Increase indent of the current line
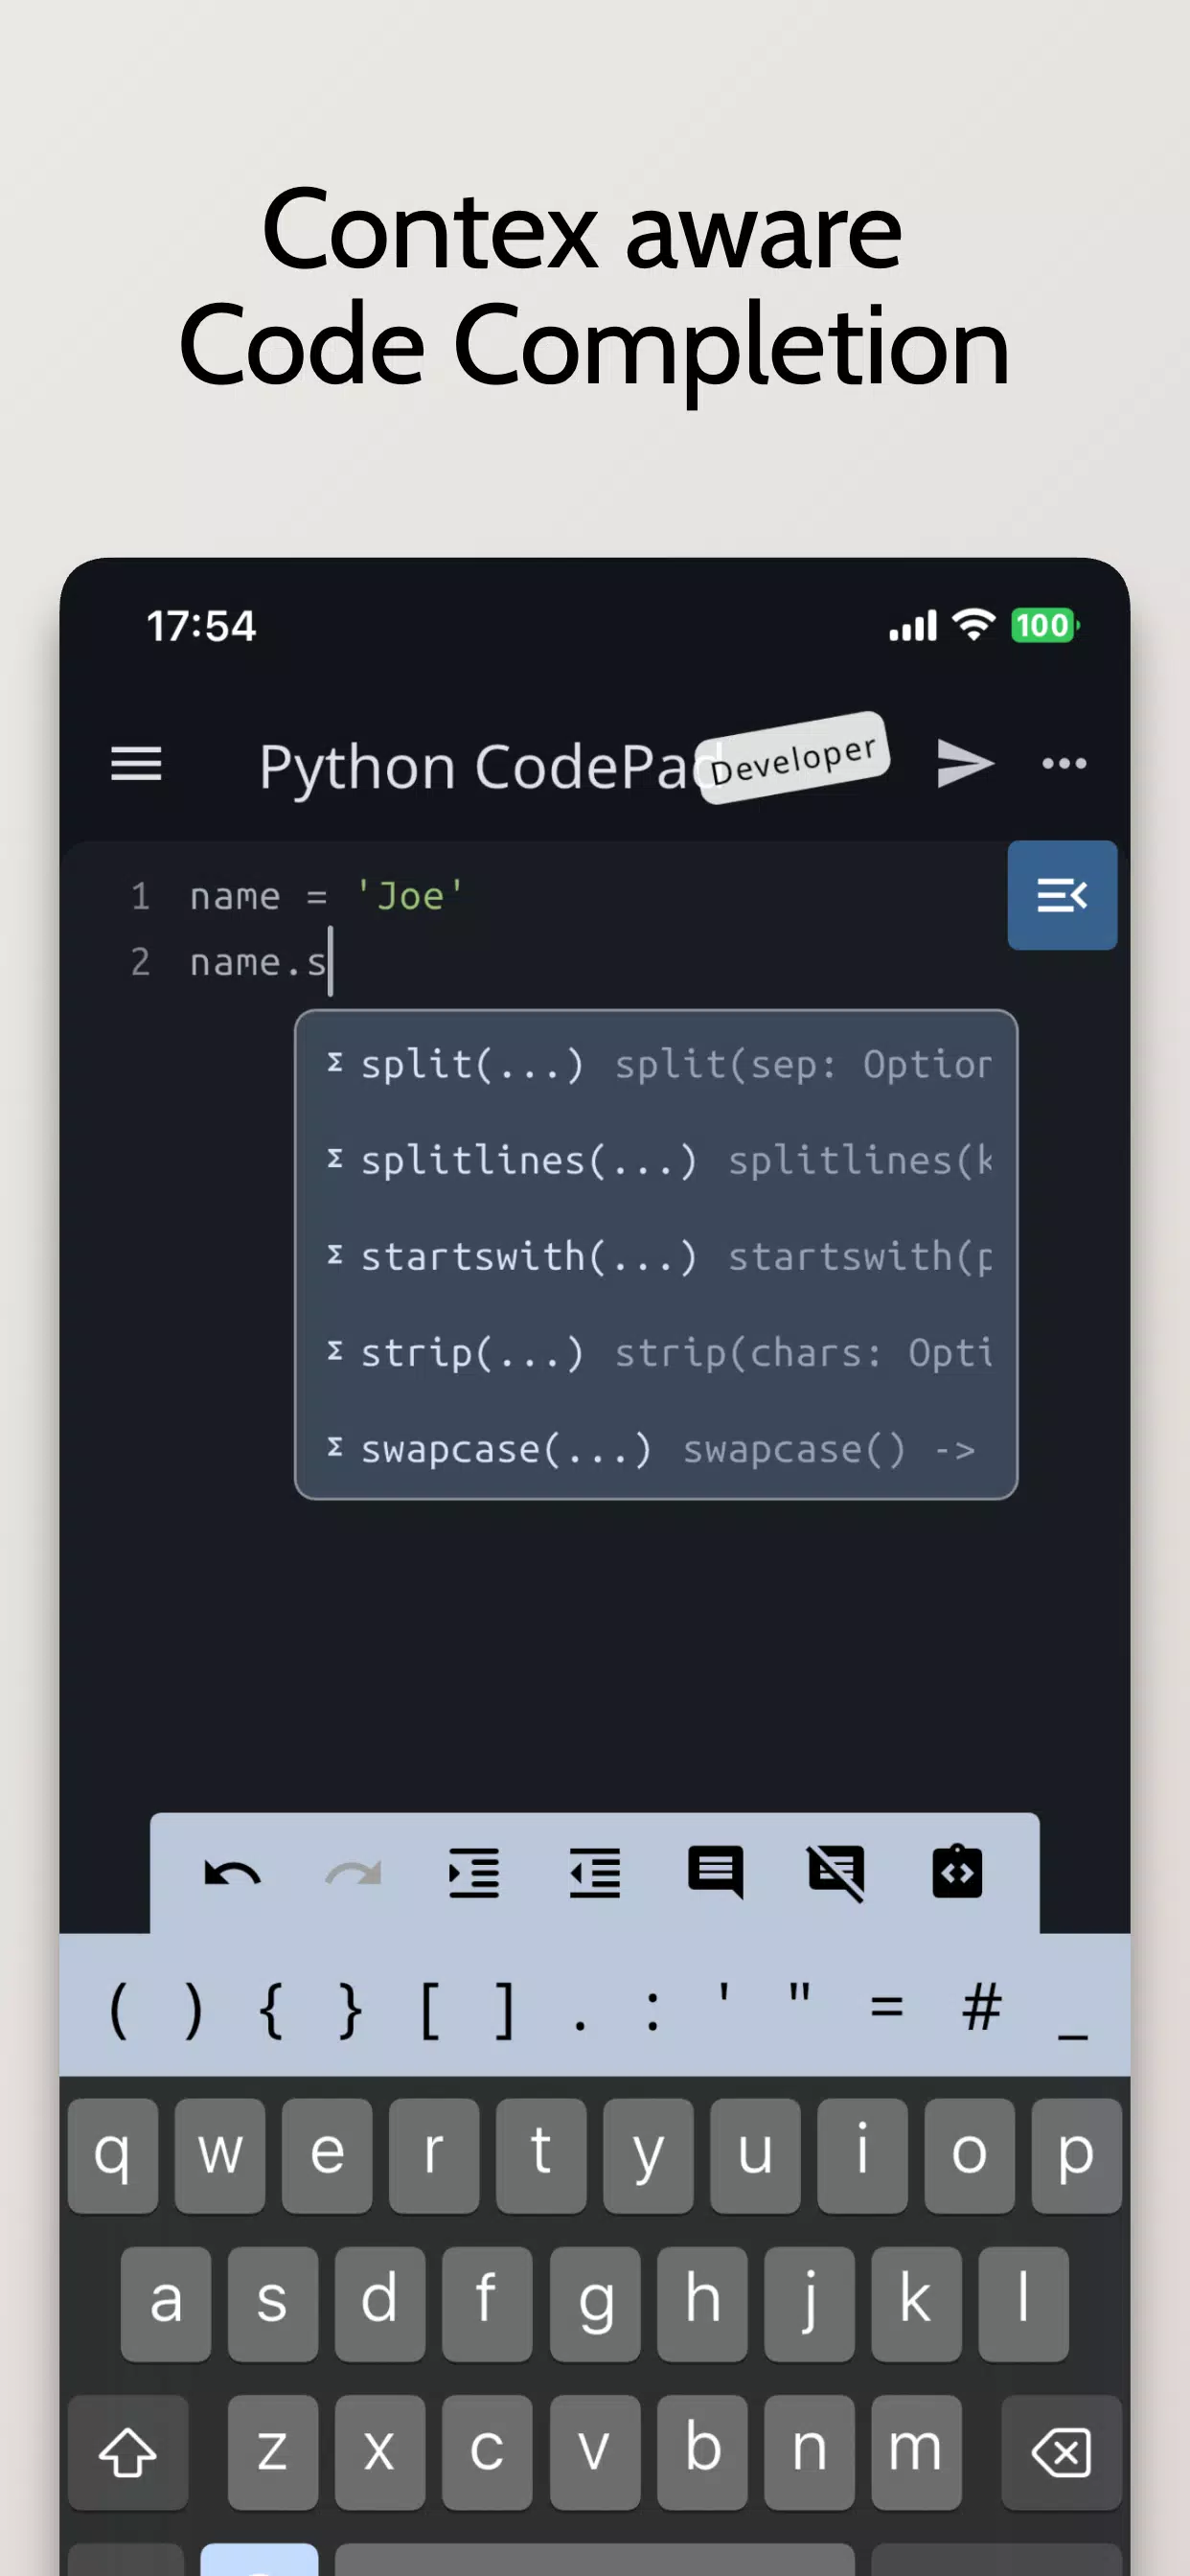1190x2576 pixels. pyautogui.click(x=474, y=1873)
